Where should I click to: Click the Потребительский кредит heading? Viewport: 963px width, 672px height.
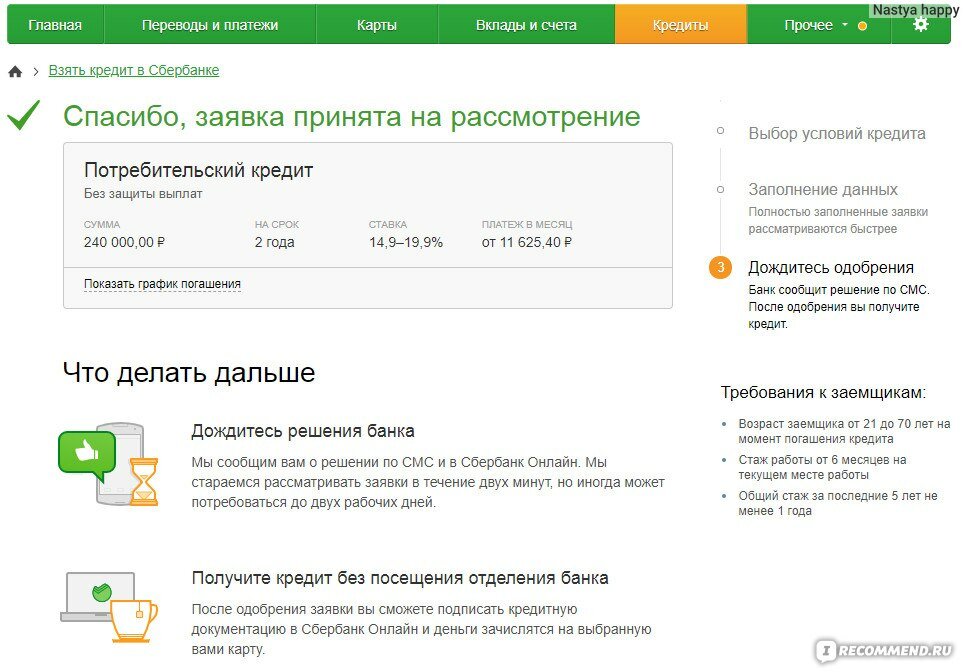pos(198,170)
